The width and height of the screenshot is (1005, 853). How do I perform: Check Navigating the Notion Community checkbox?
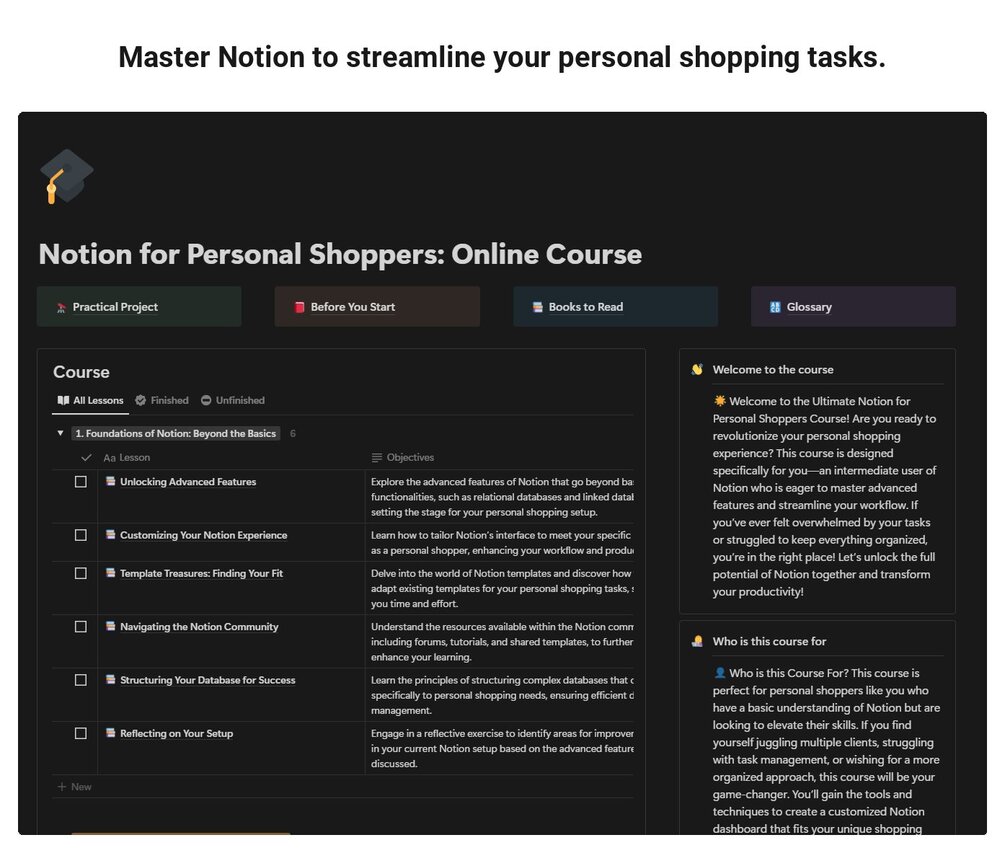point(81,626)
